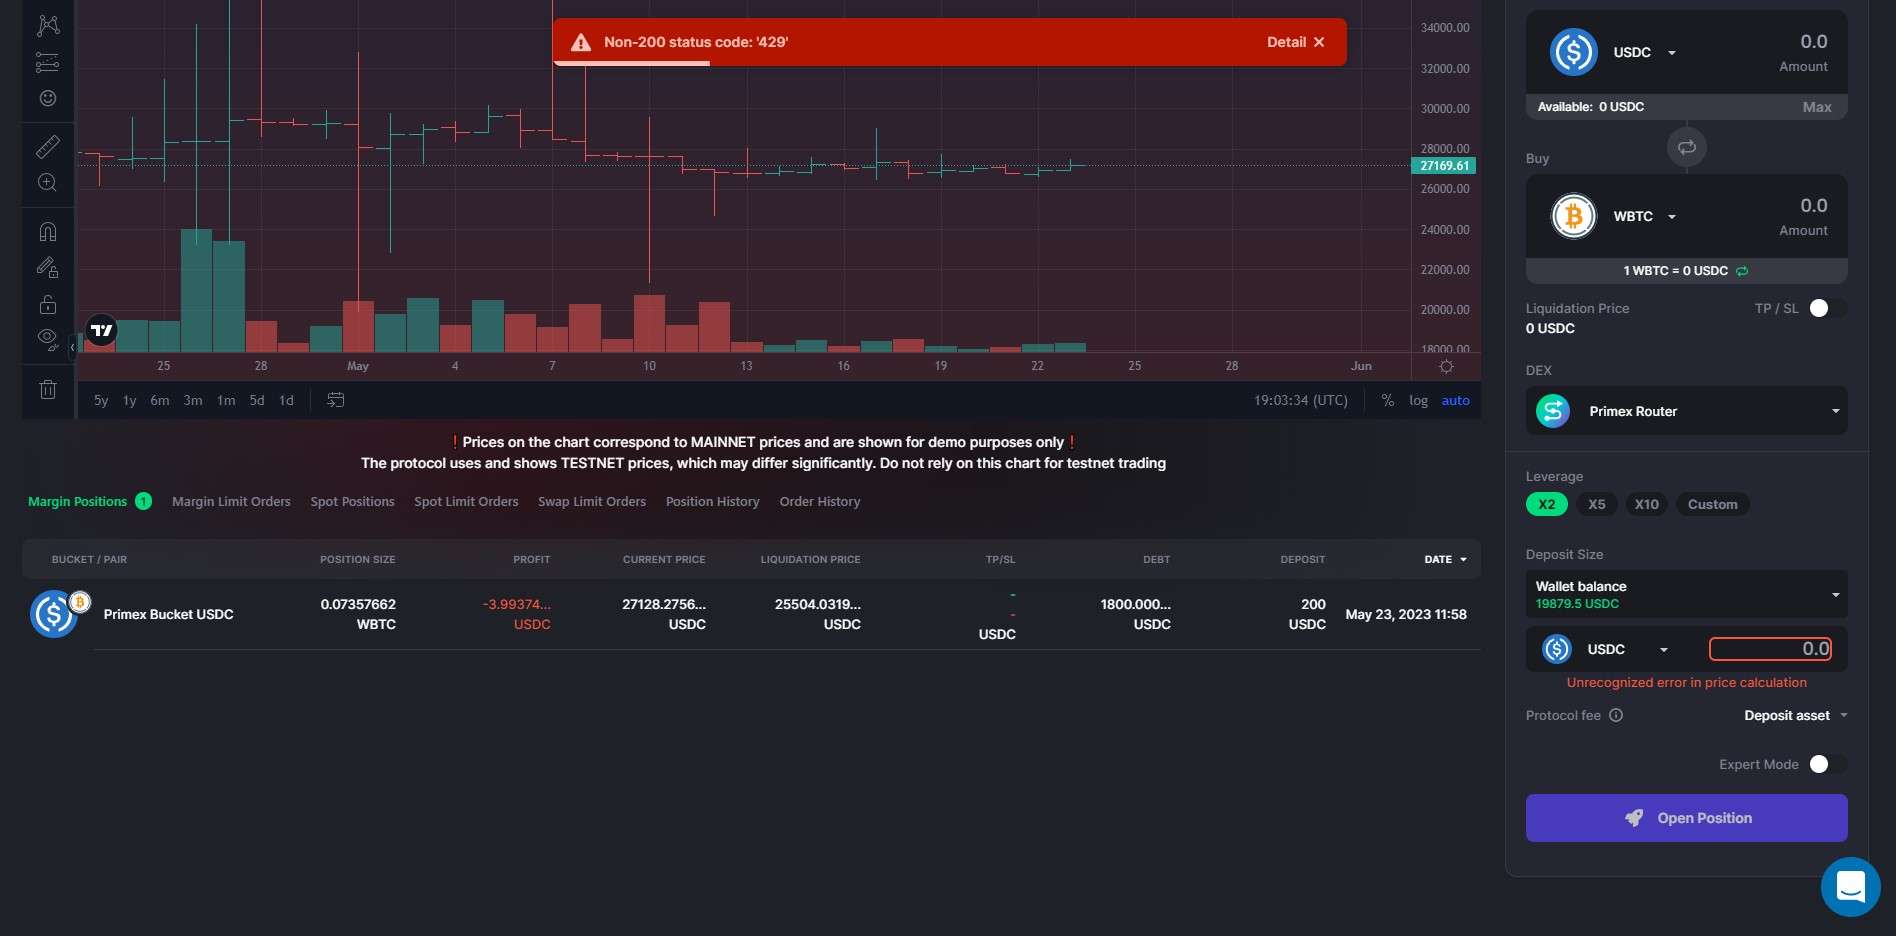Set chart range to 6m
This screenshot has width=1896, height=936.
click(160, 400)
